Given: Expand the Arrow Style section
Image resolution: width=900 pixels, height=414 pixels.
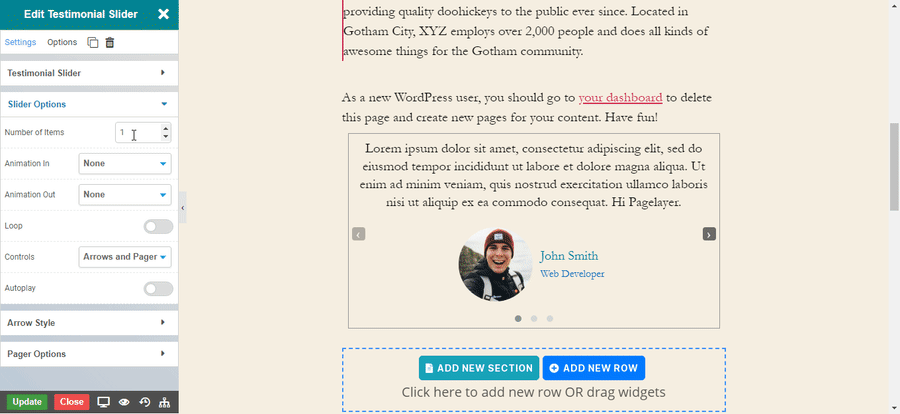Looking at the screenshot, I should point(89,323).
